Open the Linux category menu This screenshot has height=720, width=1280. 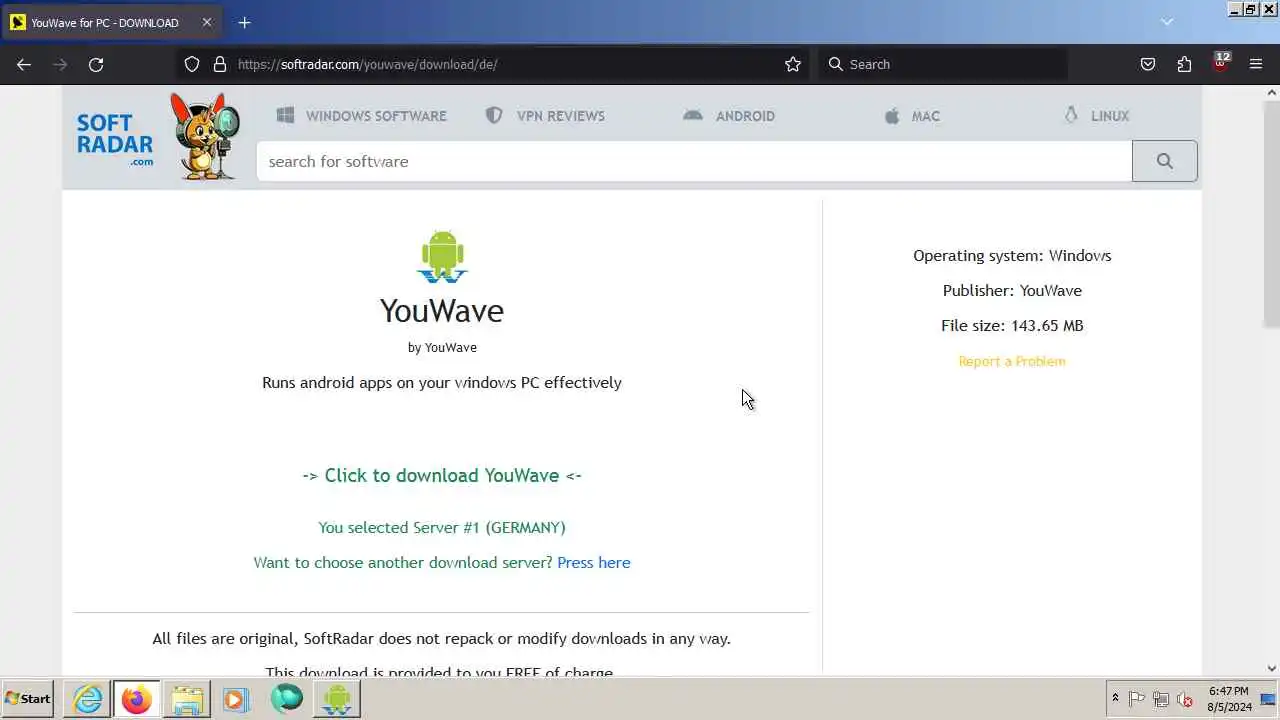(x=1096, y=116)
